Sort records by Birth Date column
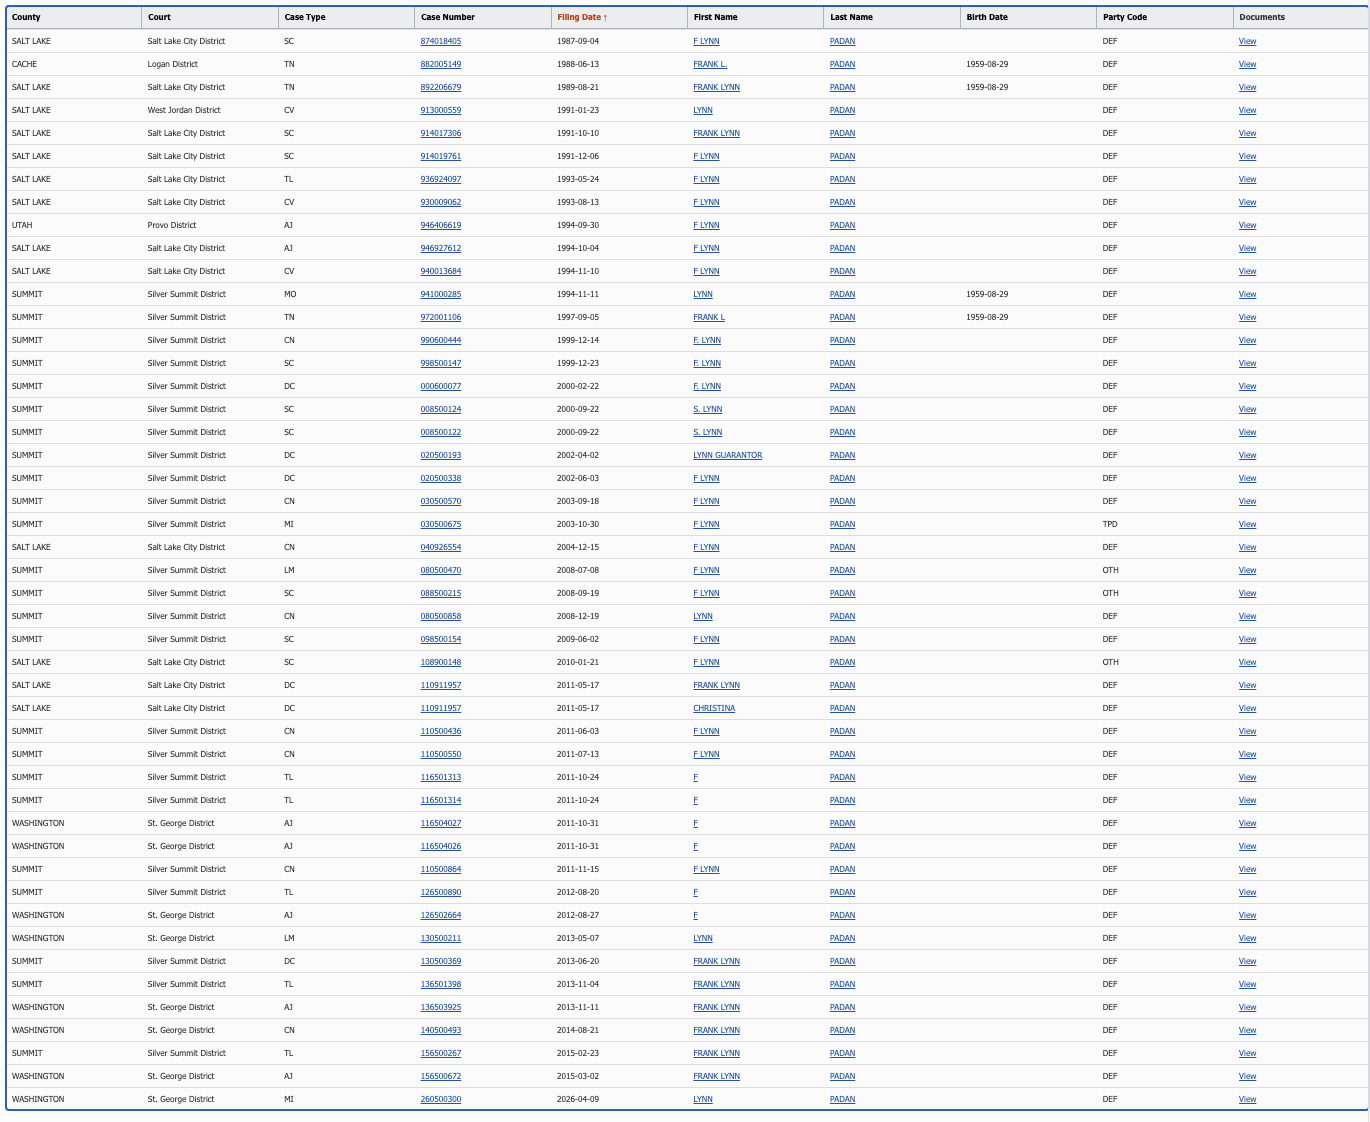The image size is (1370, 1122). (986, 17)
